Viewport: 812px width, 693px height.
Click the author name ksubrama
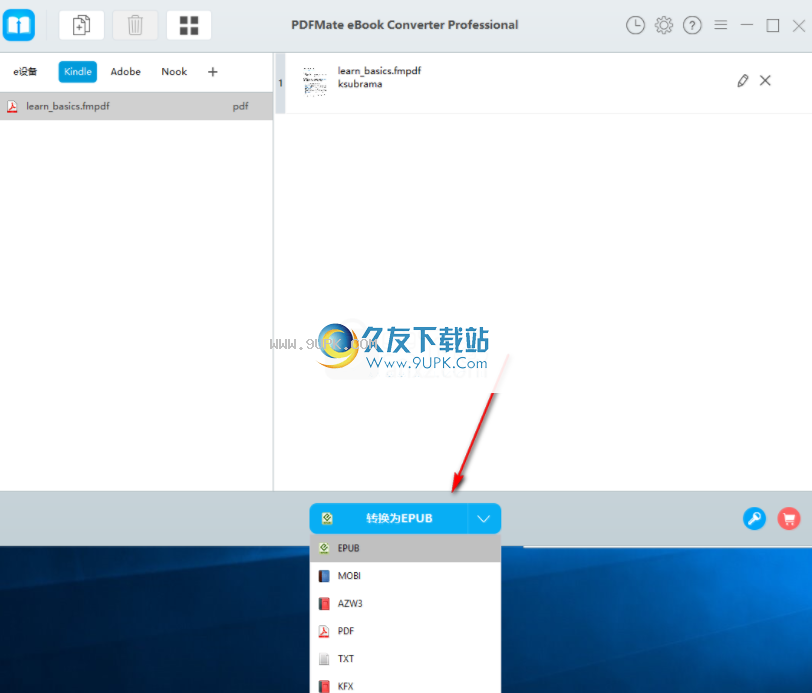pos(360,84)
